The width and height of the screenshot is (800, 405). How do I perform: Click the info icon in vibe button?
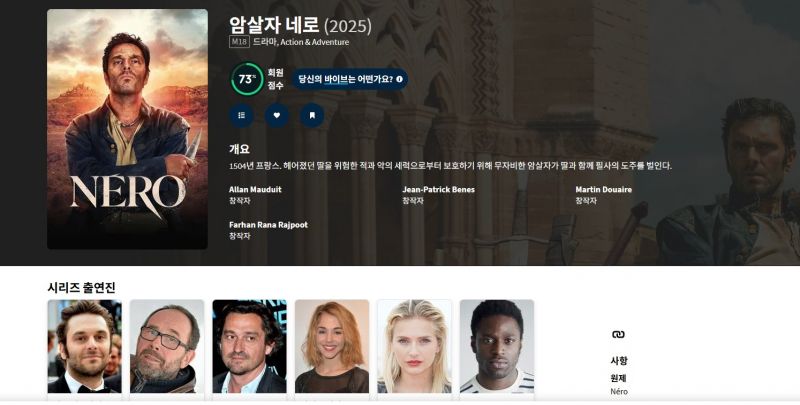pos(399,79)
